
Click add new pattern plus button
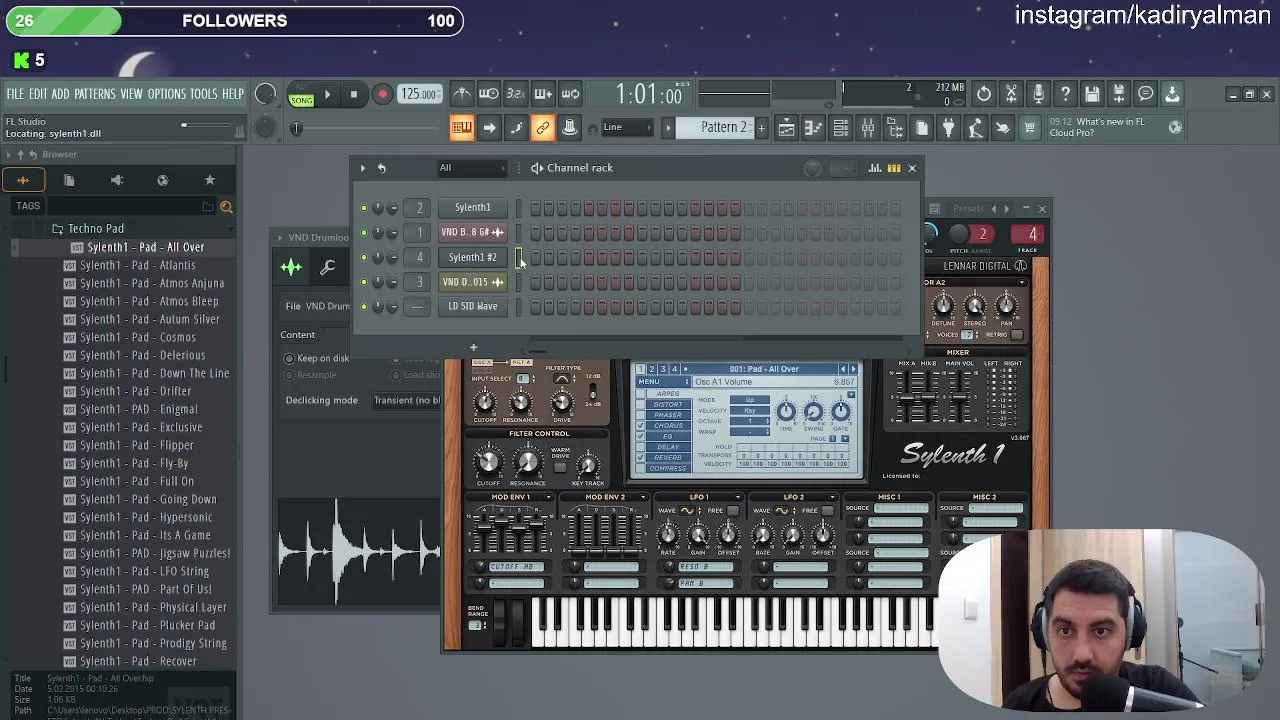point(761,128)
